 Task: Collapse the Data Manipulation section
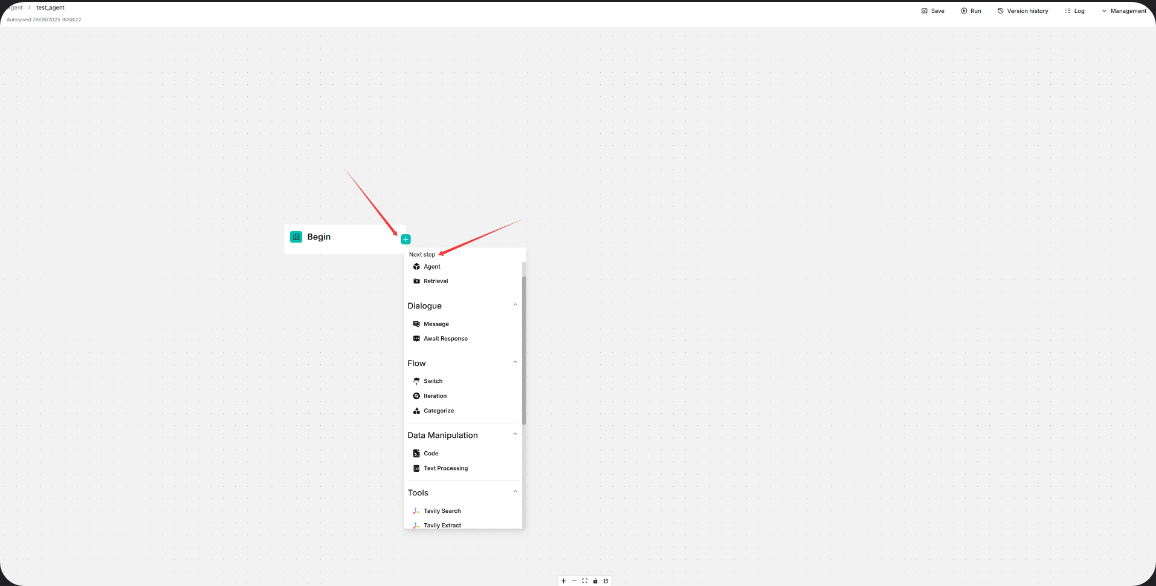pos(515,434)
